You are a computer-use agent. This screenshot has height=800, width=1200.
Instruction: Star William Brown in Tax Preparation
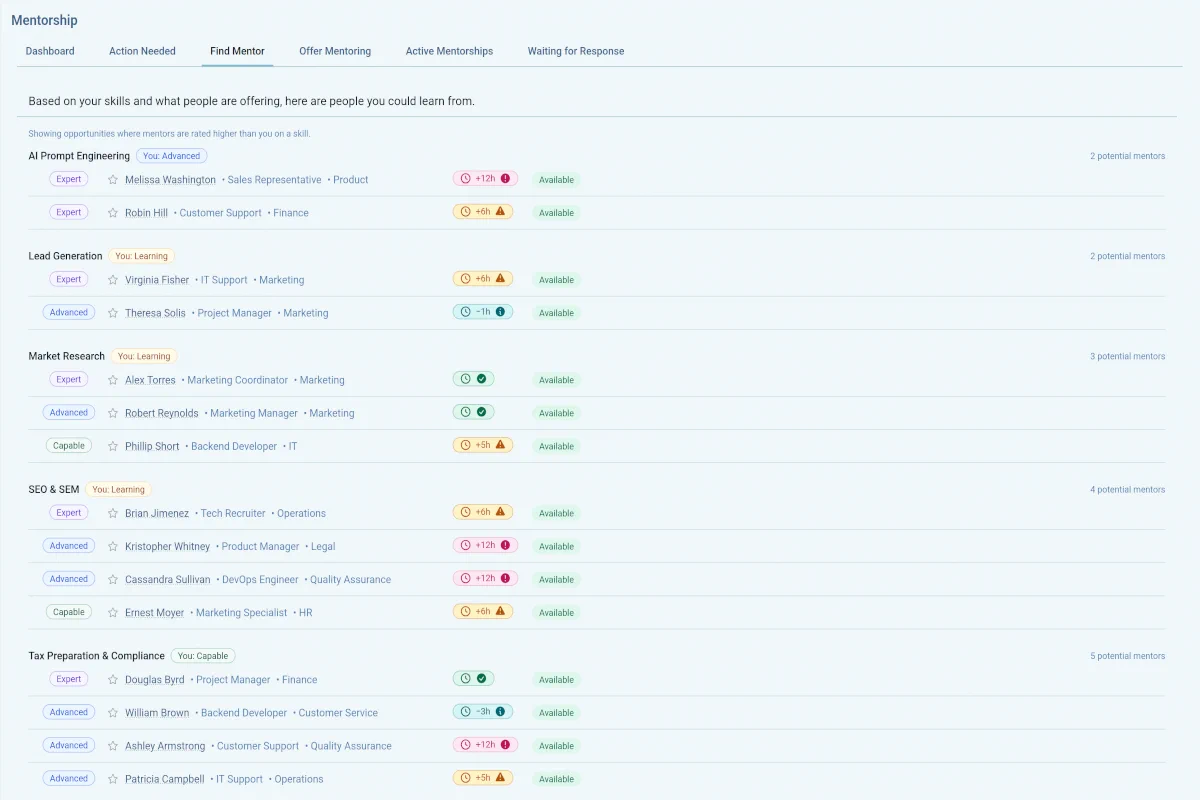(113, 712)
